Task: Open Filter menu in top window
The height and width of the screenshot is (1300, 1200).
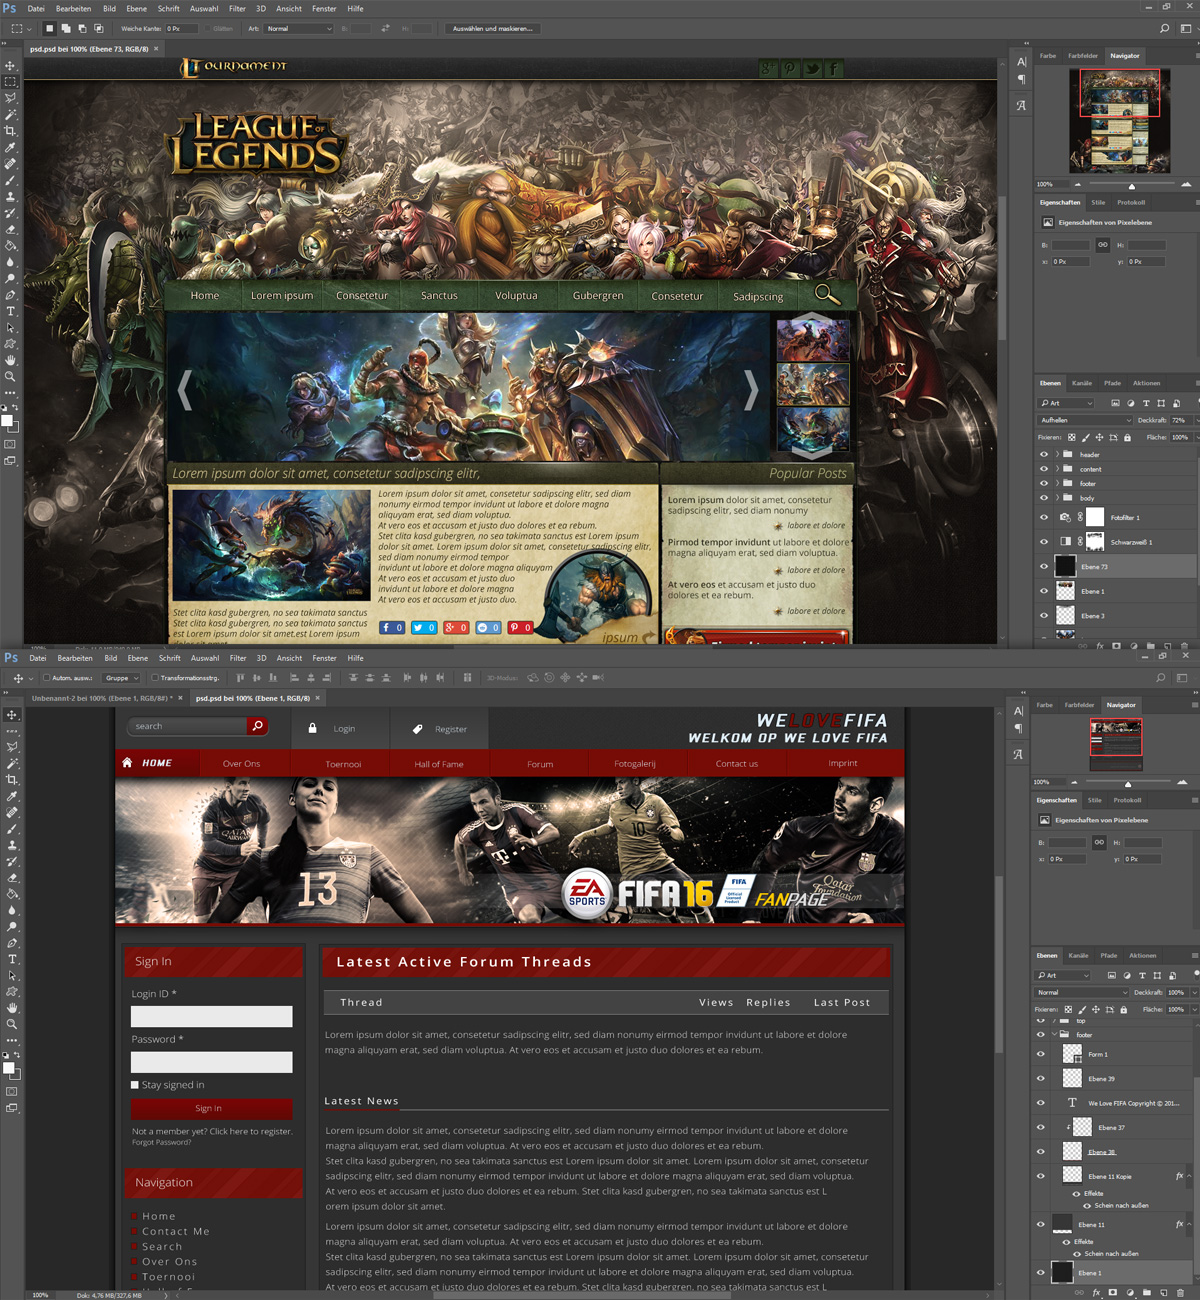Action: pos(237,8)
